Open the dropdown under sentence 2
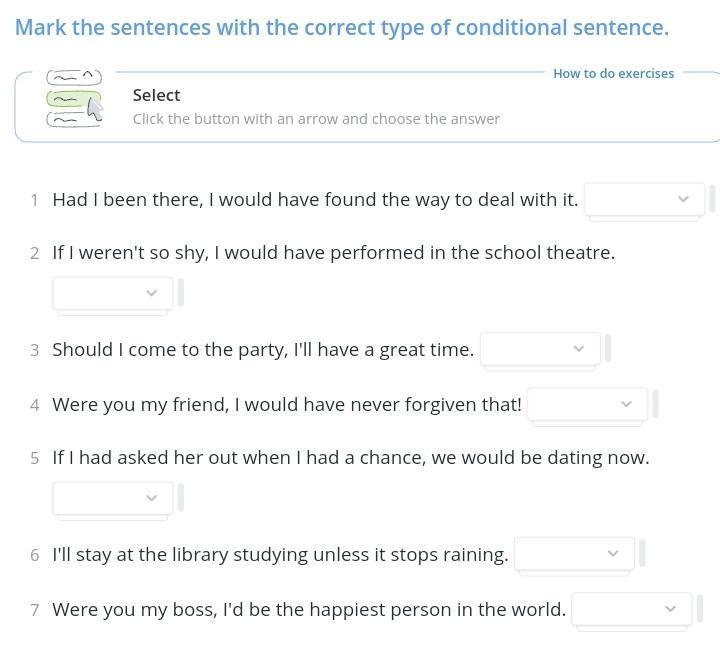Screen dimensions: 720x654 click(112, 293)
